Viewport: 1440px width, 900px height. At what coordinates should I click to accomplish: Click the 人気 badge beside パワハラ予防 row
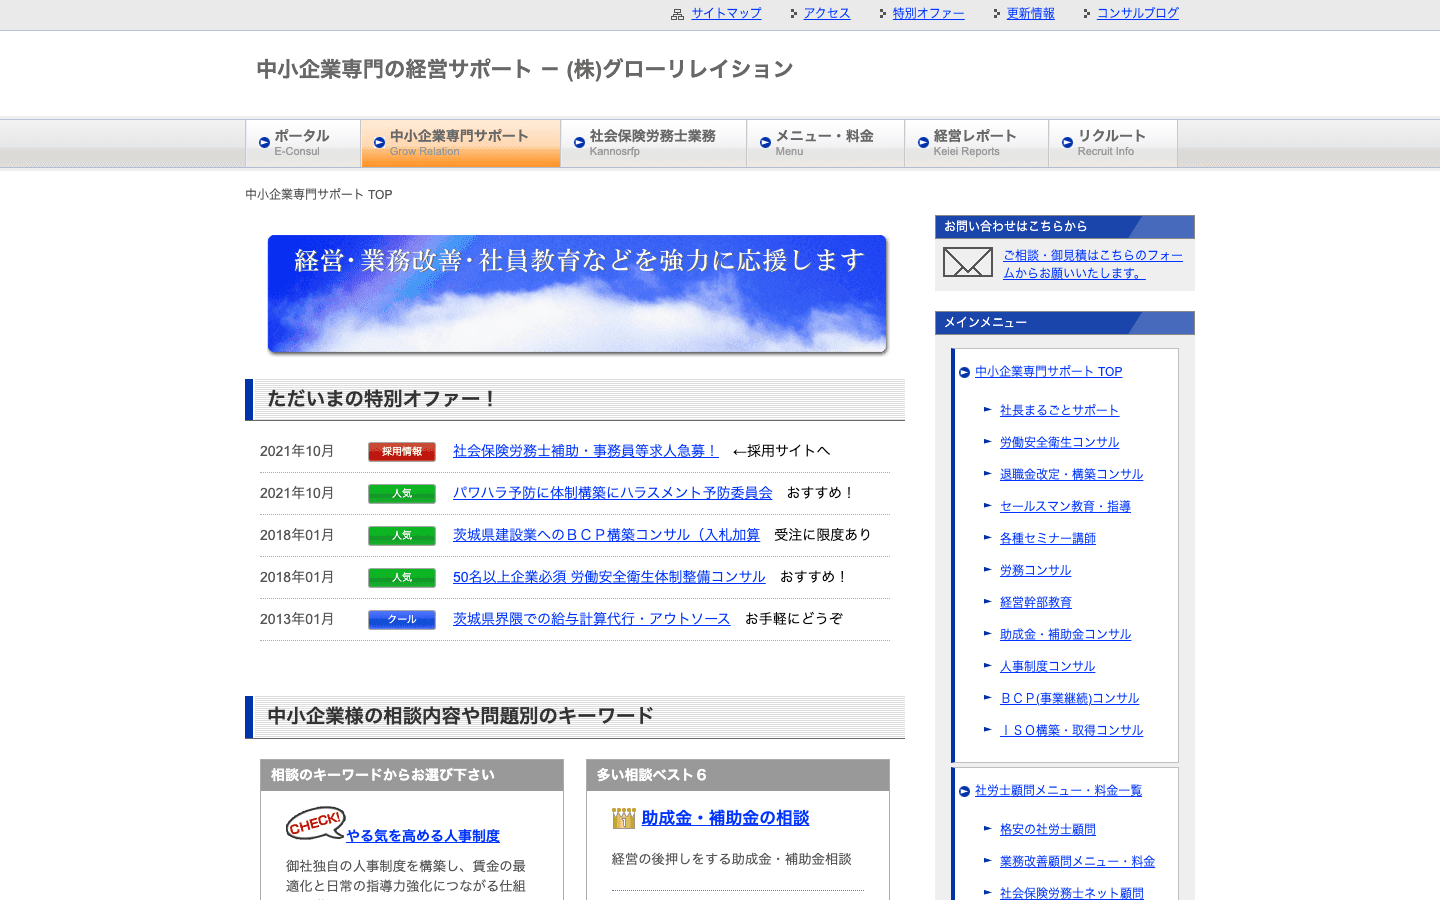[x=402, y=494]
